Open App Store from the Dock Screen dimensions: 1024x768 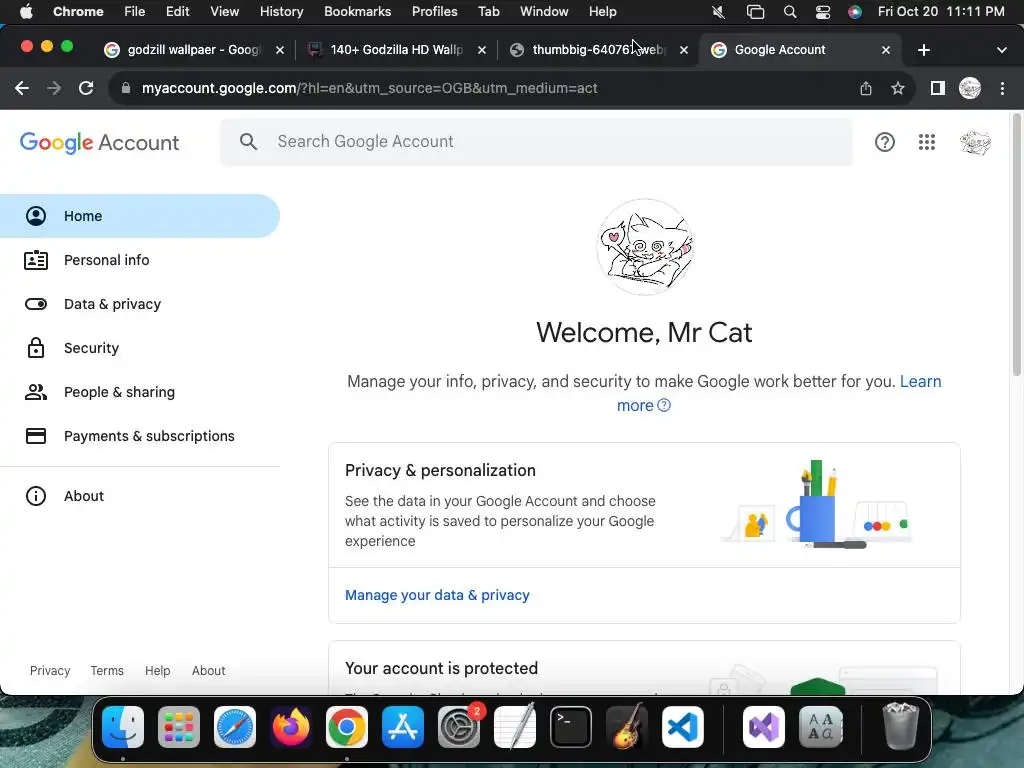[x=403, y=727]
